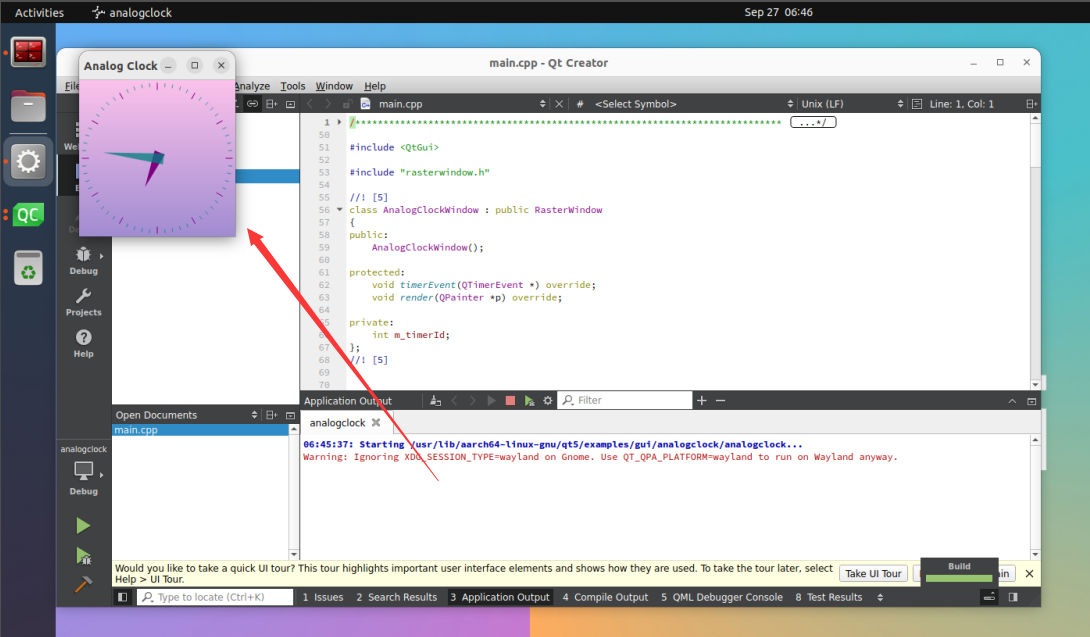1090x637 pixels.
Task: Click the Start Debugging run icon
Action: point(83,556)
